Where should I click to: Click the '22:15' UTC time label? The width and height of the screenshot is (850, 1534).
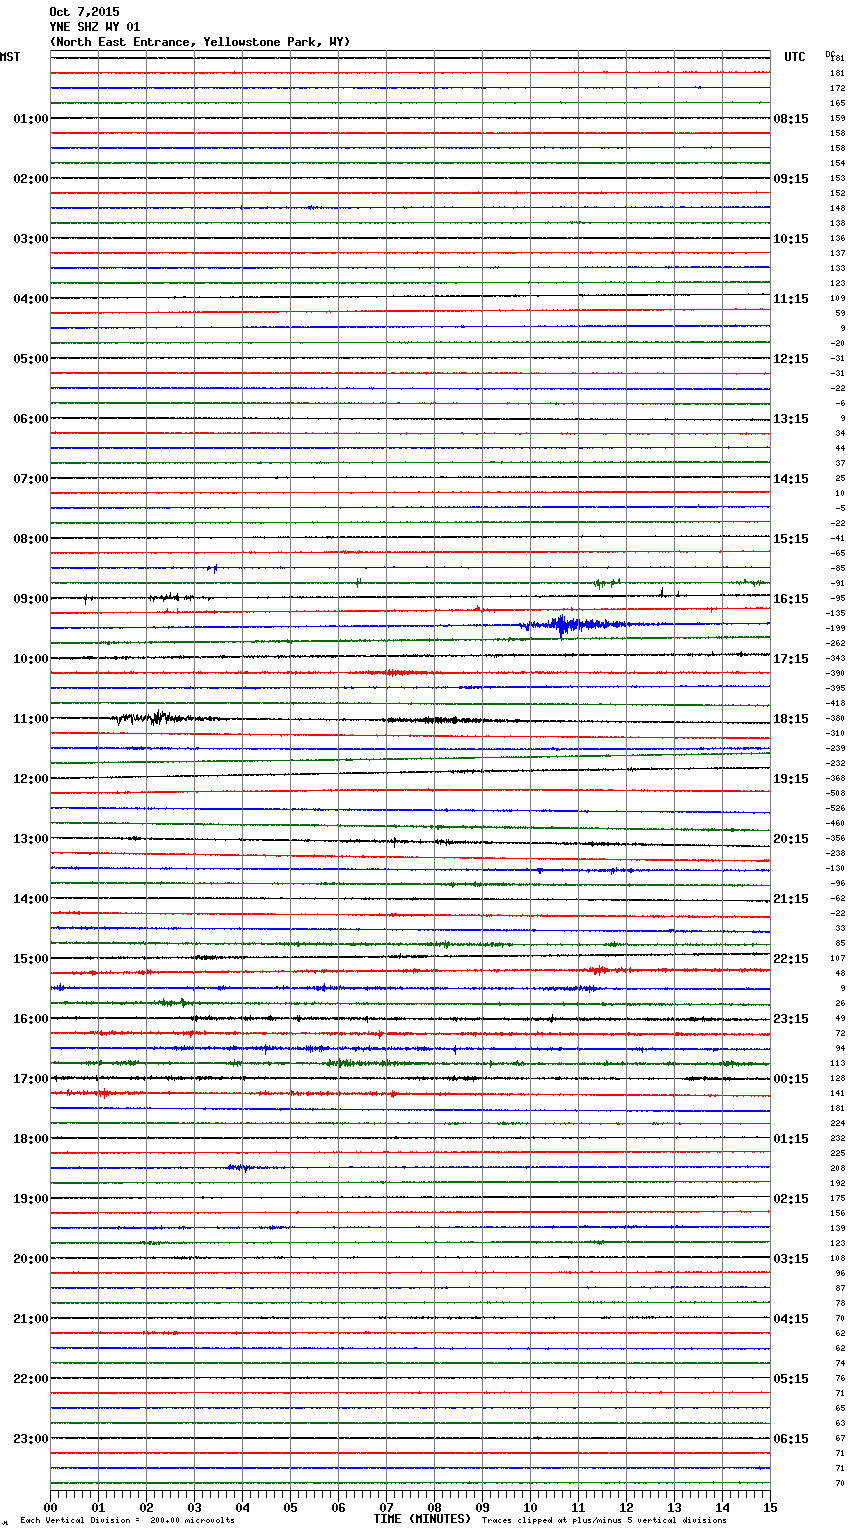pyautogui.click(x=791, y=959)
